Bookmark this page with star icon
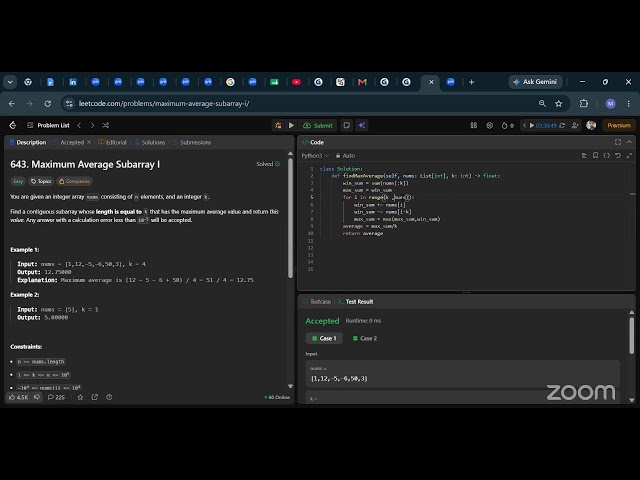 click(x=559, y=104)
